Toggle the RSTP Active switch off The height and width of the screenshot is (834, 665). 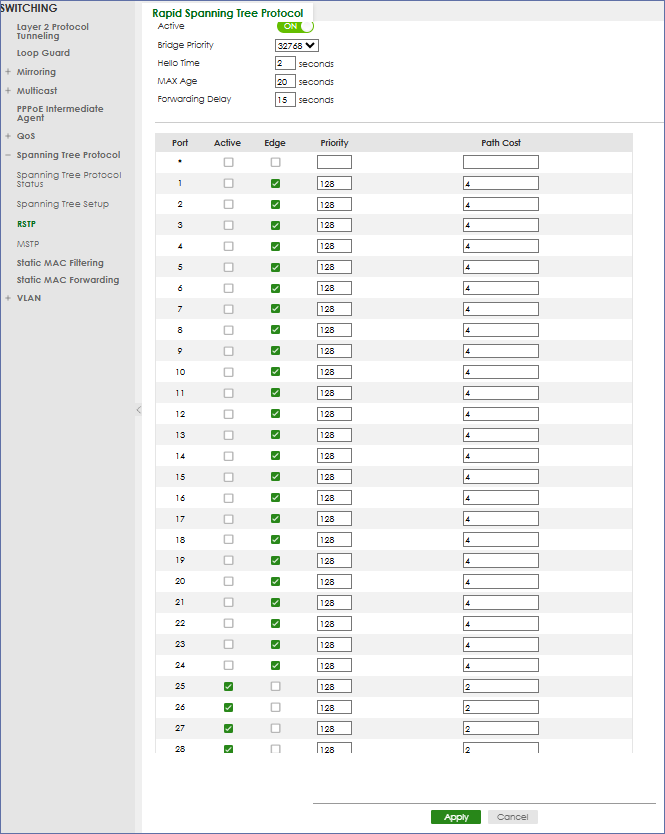point(295,26)
